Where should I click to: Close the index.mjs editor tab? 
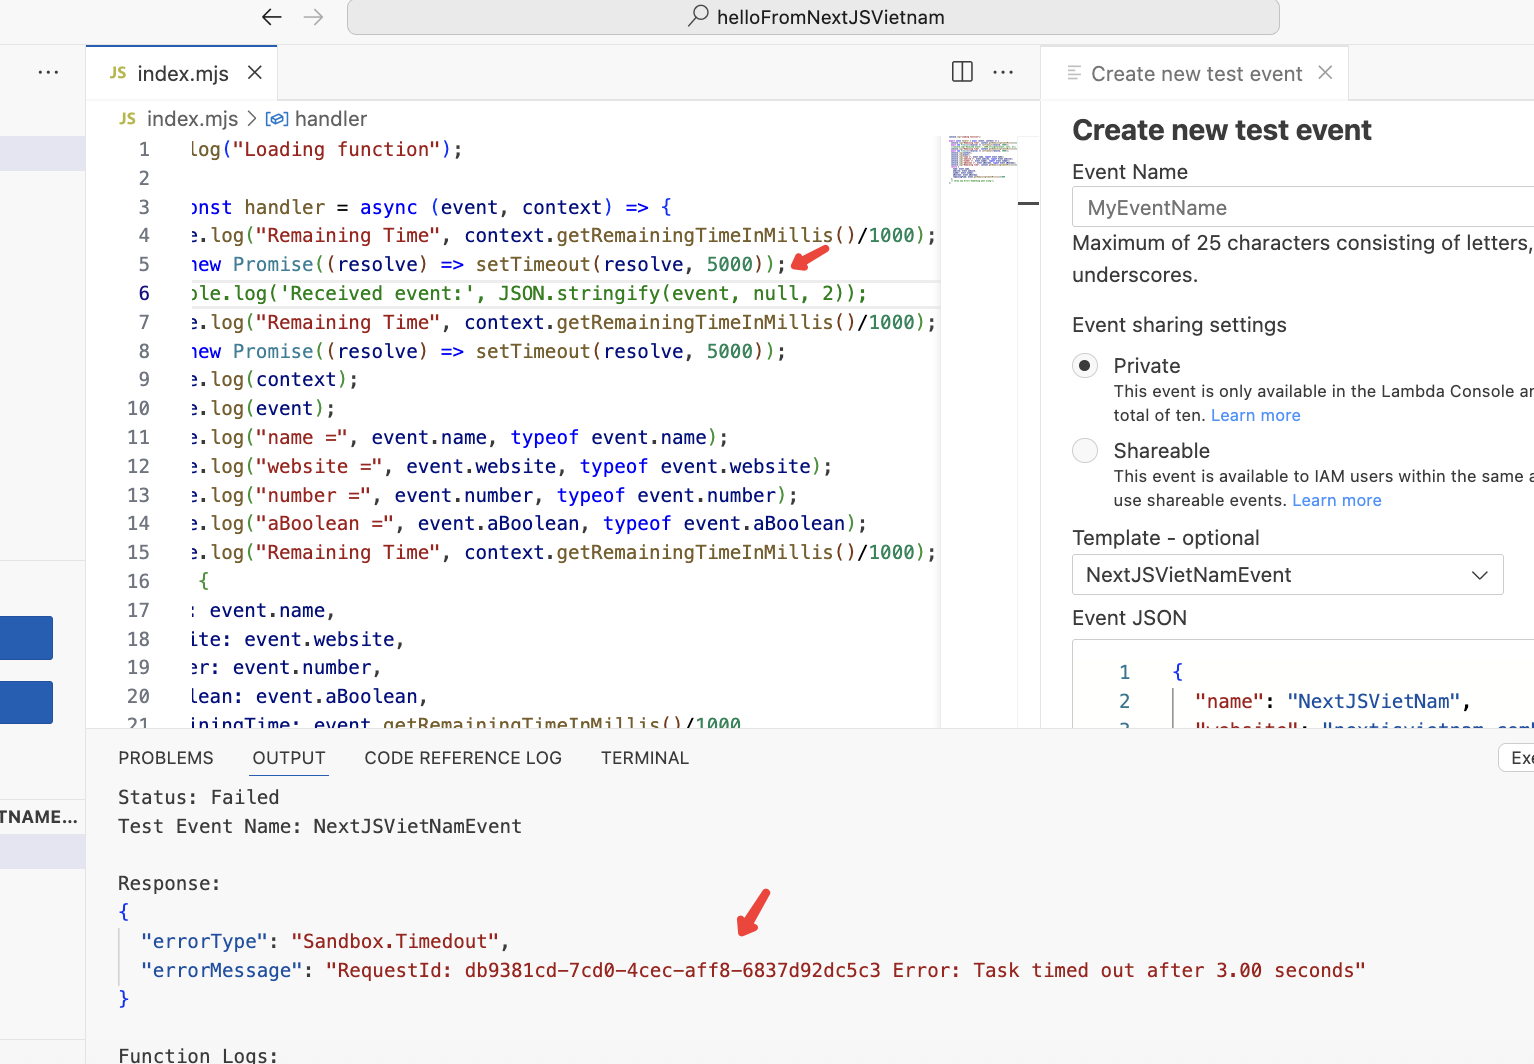(x=255, y=73)
